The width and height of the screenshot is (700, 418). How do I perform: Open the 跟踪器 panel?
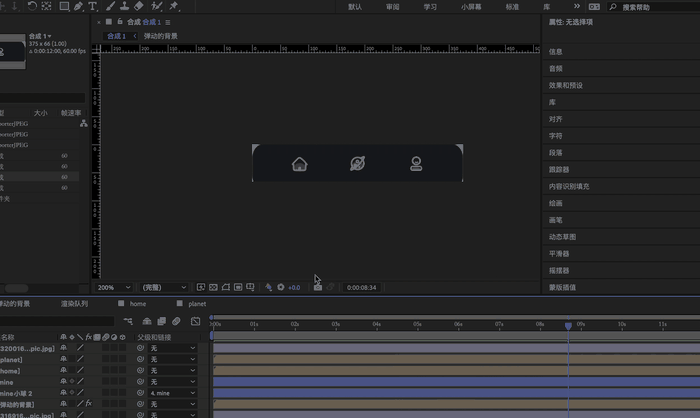point(559,170)
